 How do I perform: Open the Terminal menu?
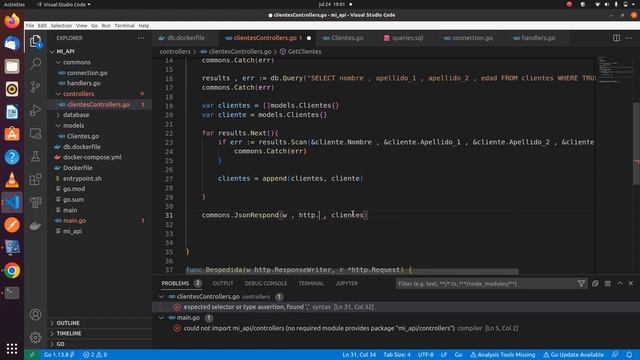pyautogui.click(x=124, y=25)
